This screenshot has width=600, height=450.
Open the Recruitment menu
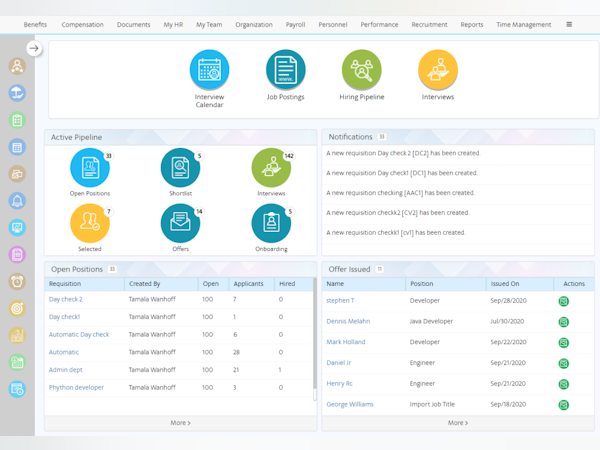tap(429, 24)
